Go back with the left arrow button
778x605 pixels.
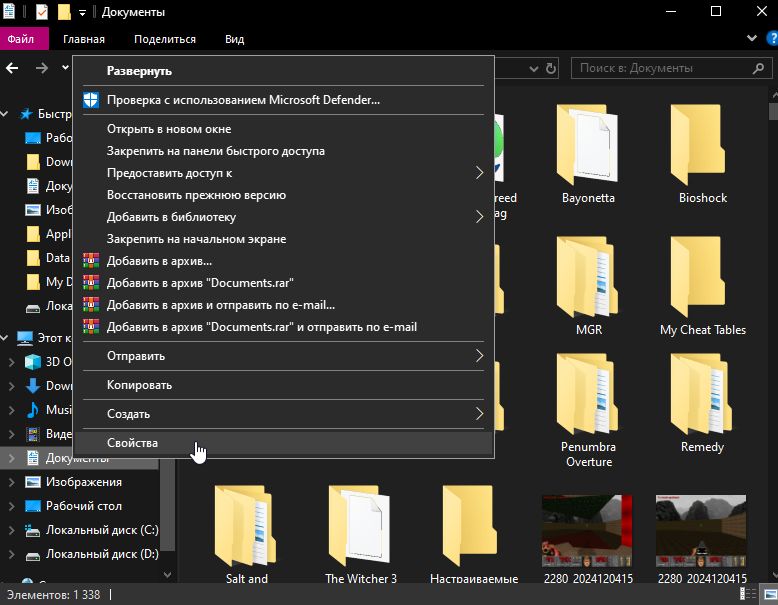coord(12,68)
